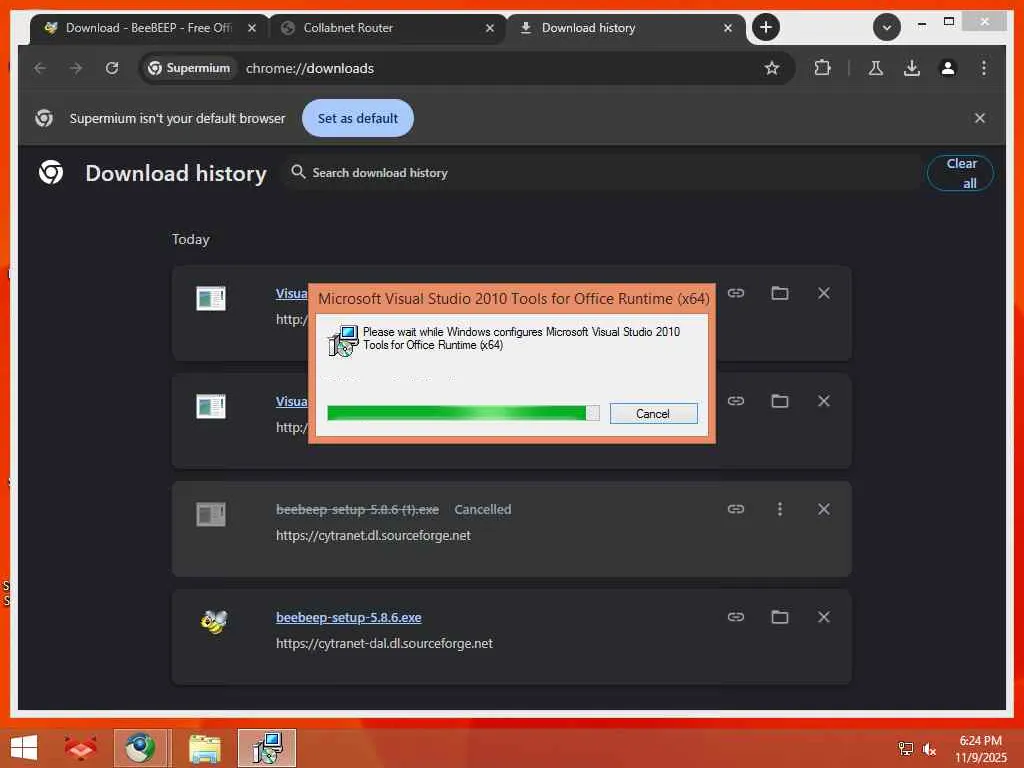Go back to previous page
The height and width of the screenshot is (768, 1024).
[40, 68]
